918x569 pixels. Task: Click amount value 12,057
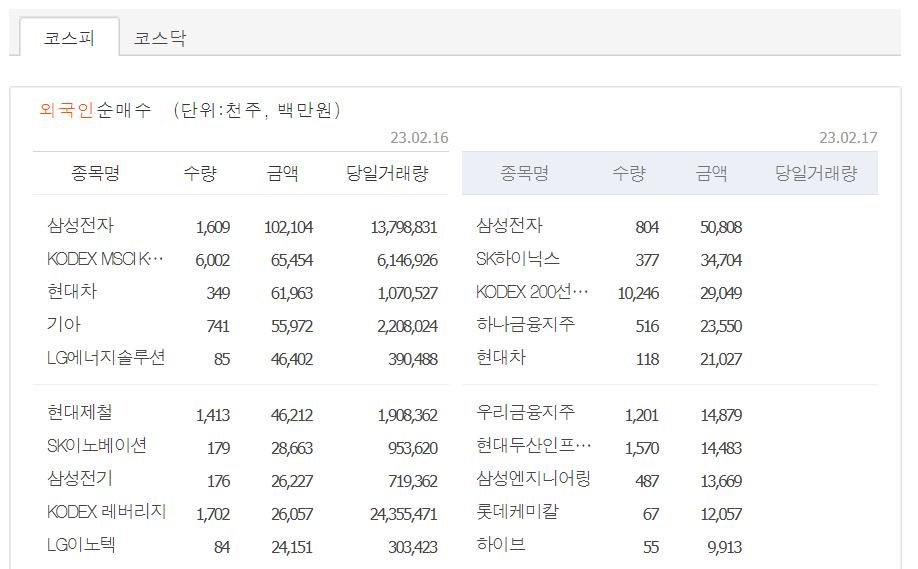pos(721,514)
